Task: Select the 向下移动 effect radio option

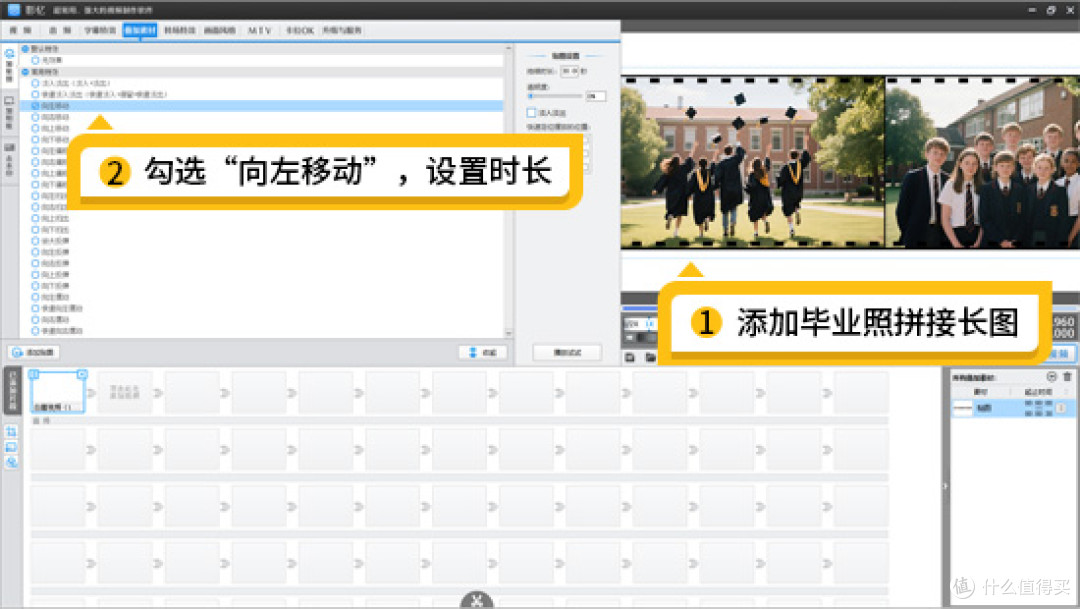Action: pos(35,140)
